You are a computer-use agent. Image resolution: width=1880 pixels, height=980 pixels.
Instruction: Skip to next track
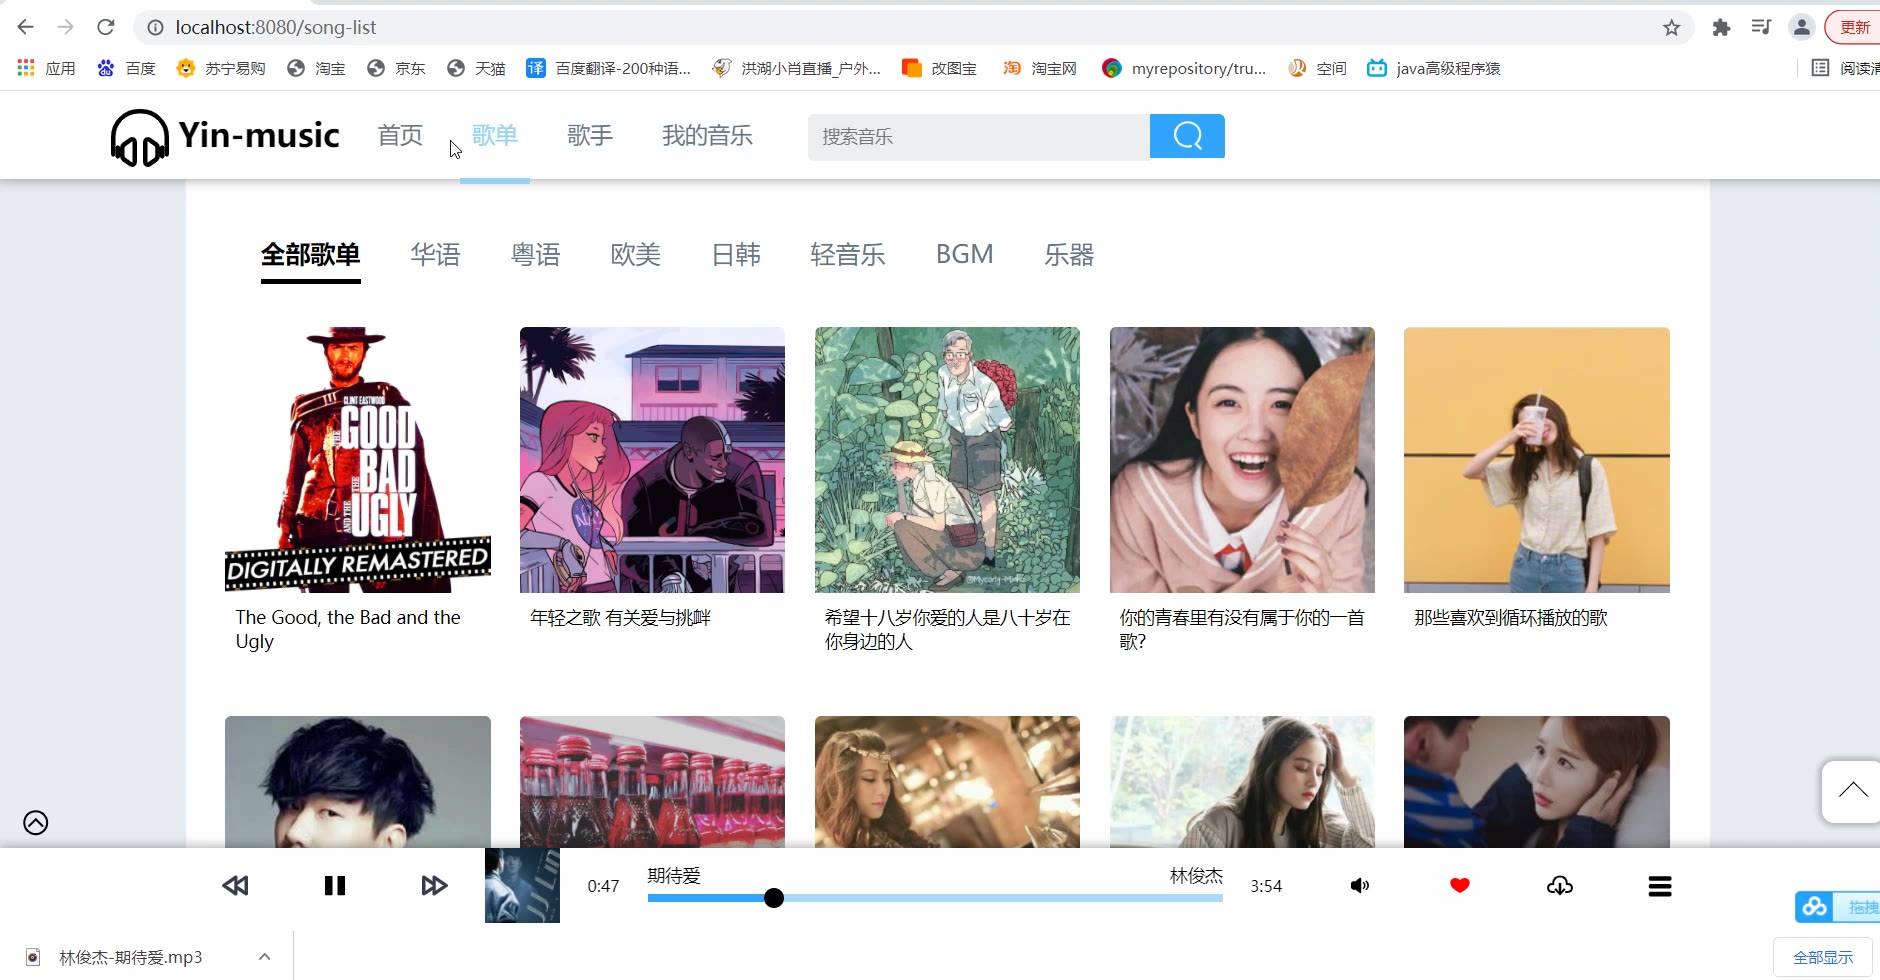pos(434,885)
